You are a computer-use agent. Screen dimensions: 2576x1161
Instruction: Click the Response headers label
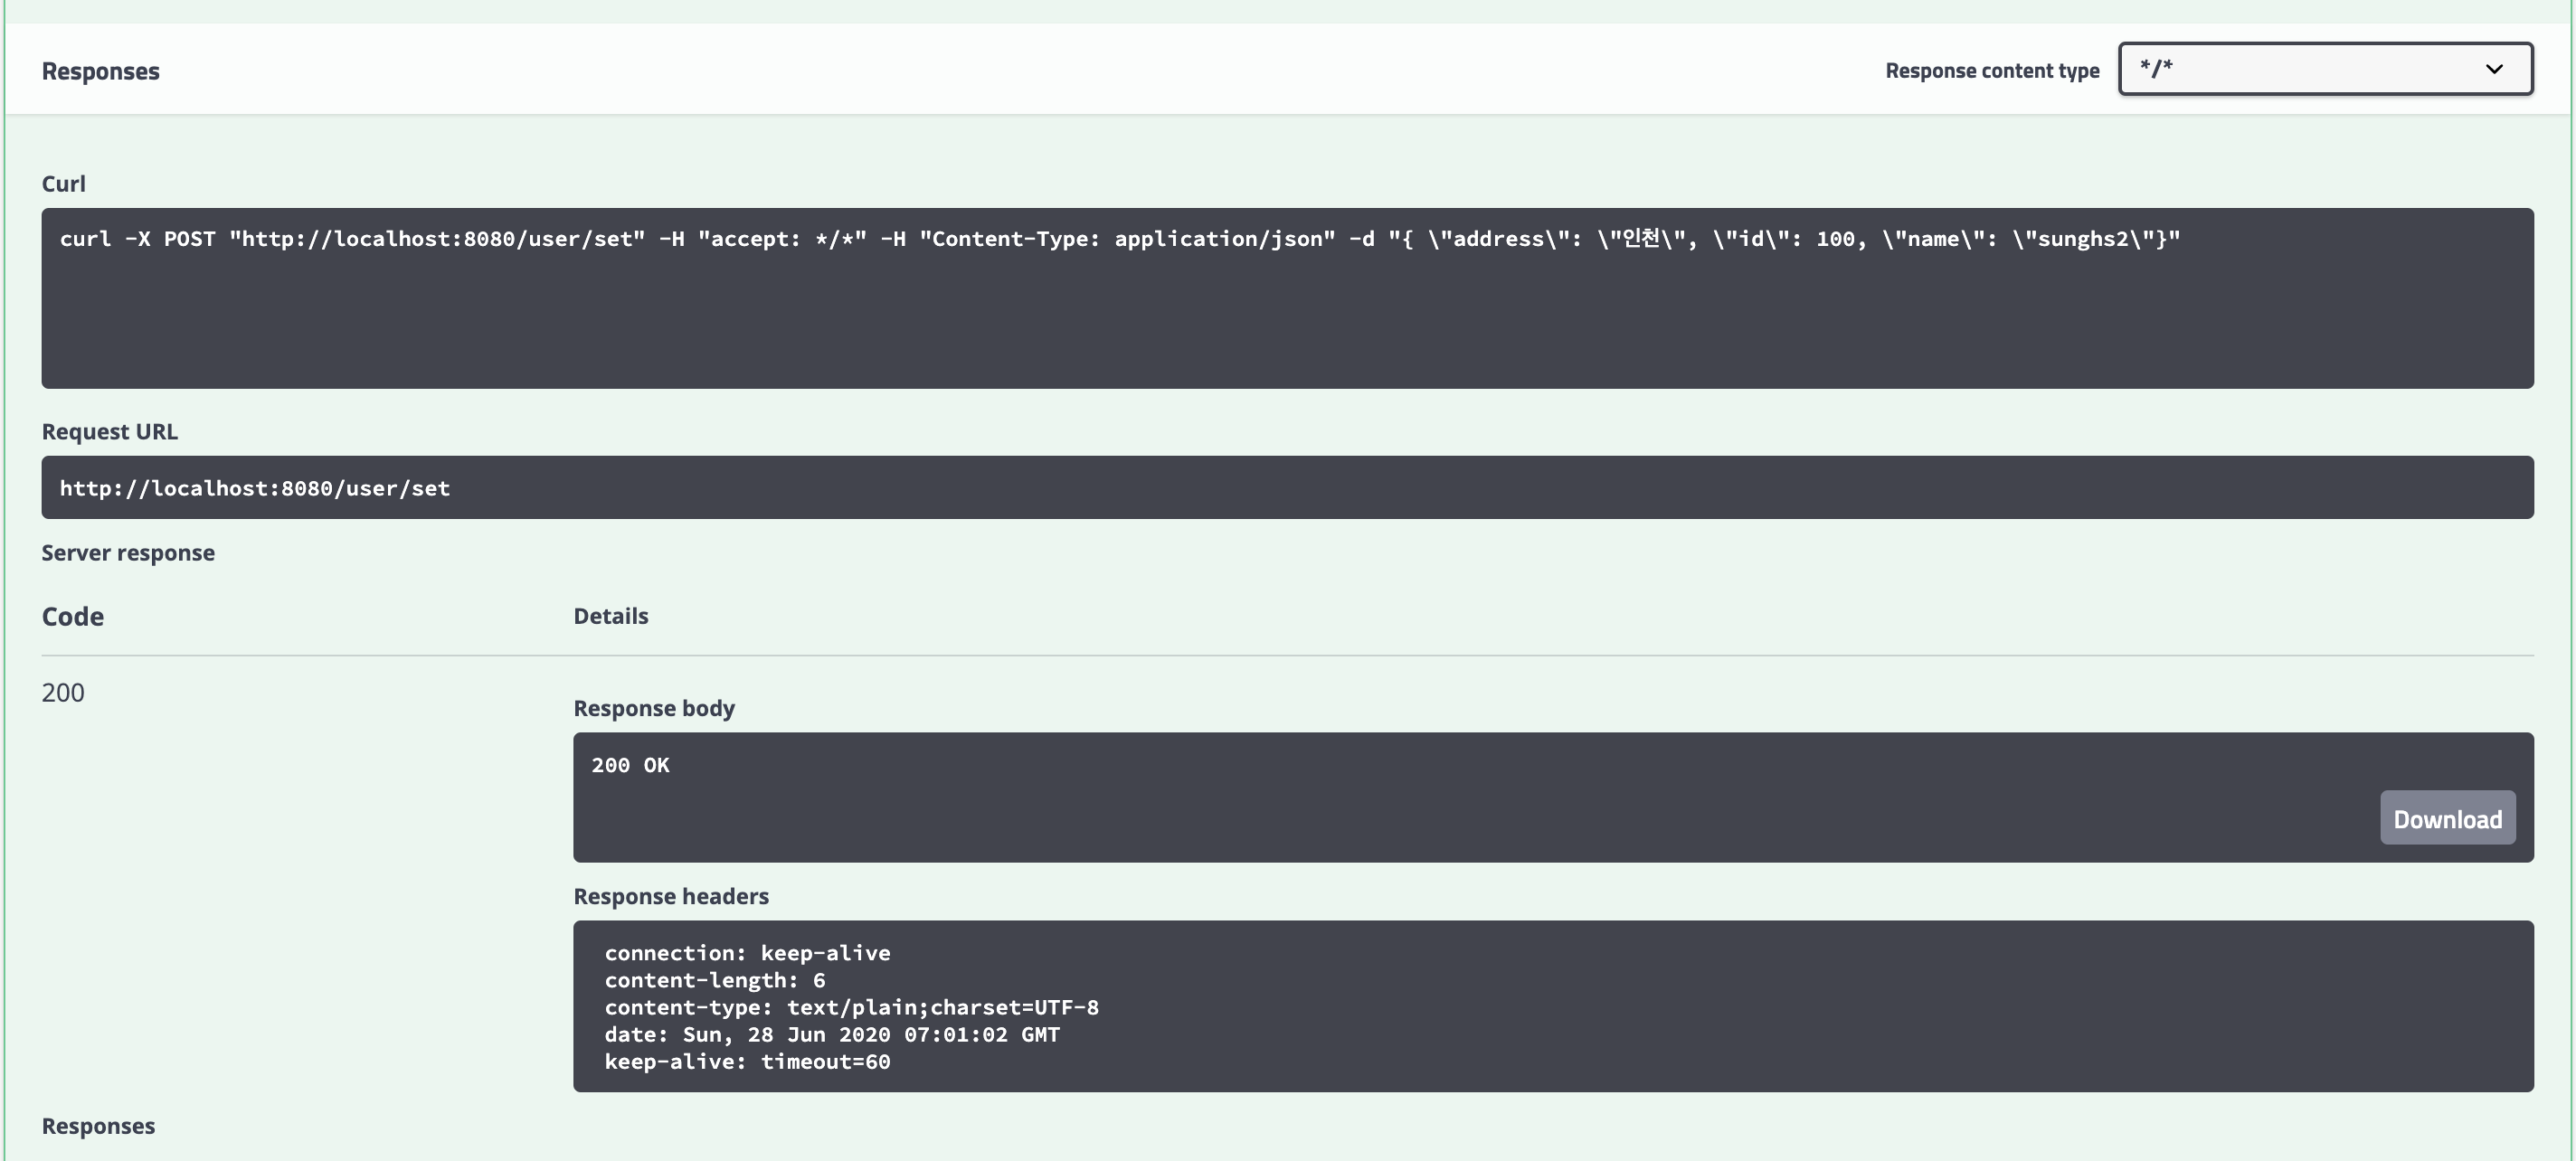coord(670,896)
